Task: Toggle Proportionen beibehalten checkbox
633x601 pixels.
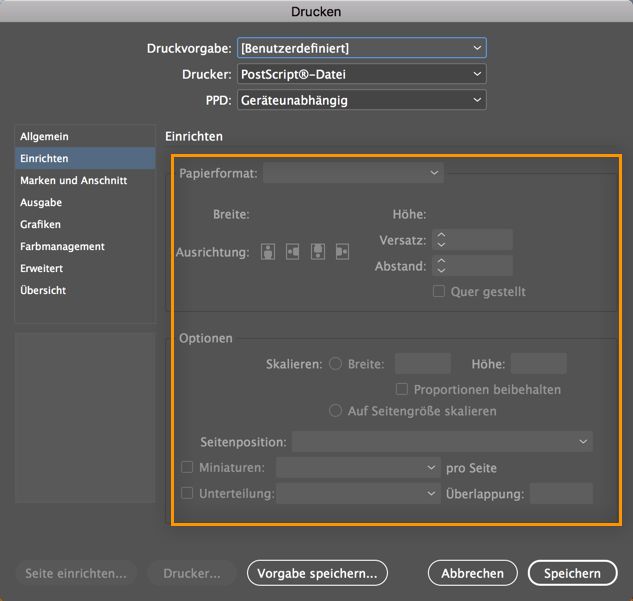Action: pos(402,389)
